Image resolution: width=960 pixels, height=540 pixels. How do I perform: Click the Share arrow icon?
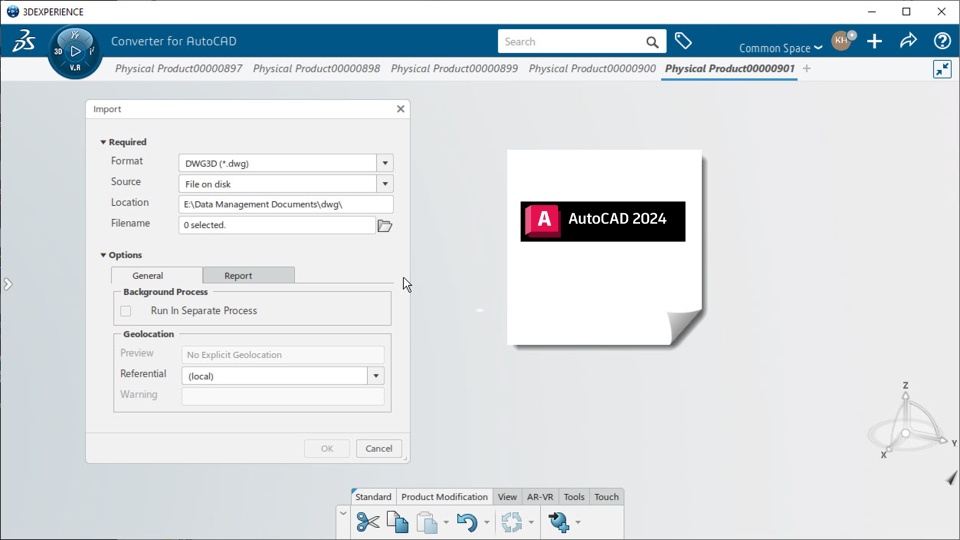click(908, 41)
